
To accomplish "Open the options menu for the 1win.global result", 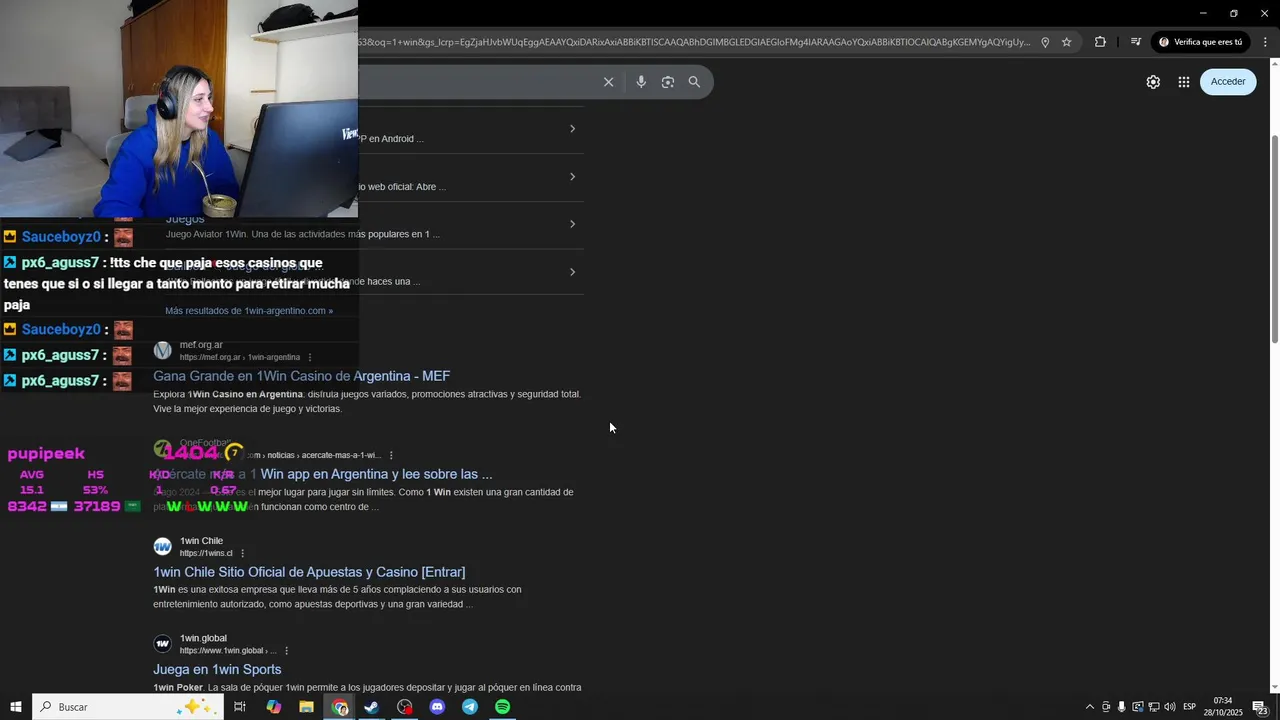I will (x=286, y=651).
